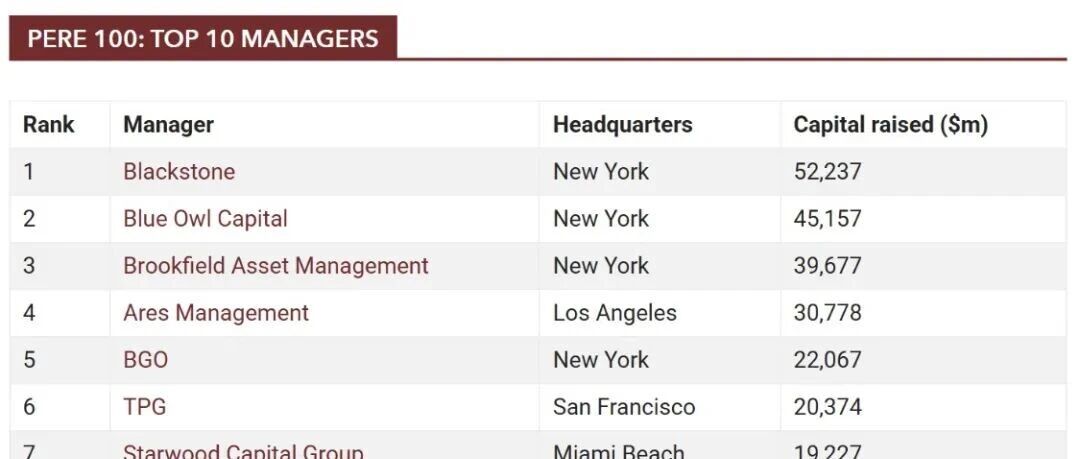Open the BGO manager link
This screenshot has width=1080, height=459.
pyautogui.click(x=145, y=360)
